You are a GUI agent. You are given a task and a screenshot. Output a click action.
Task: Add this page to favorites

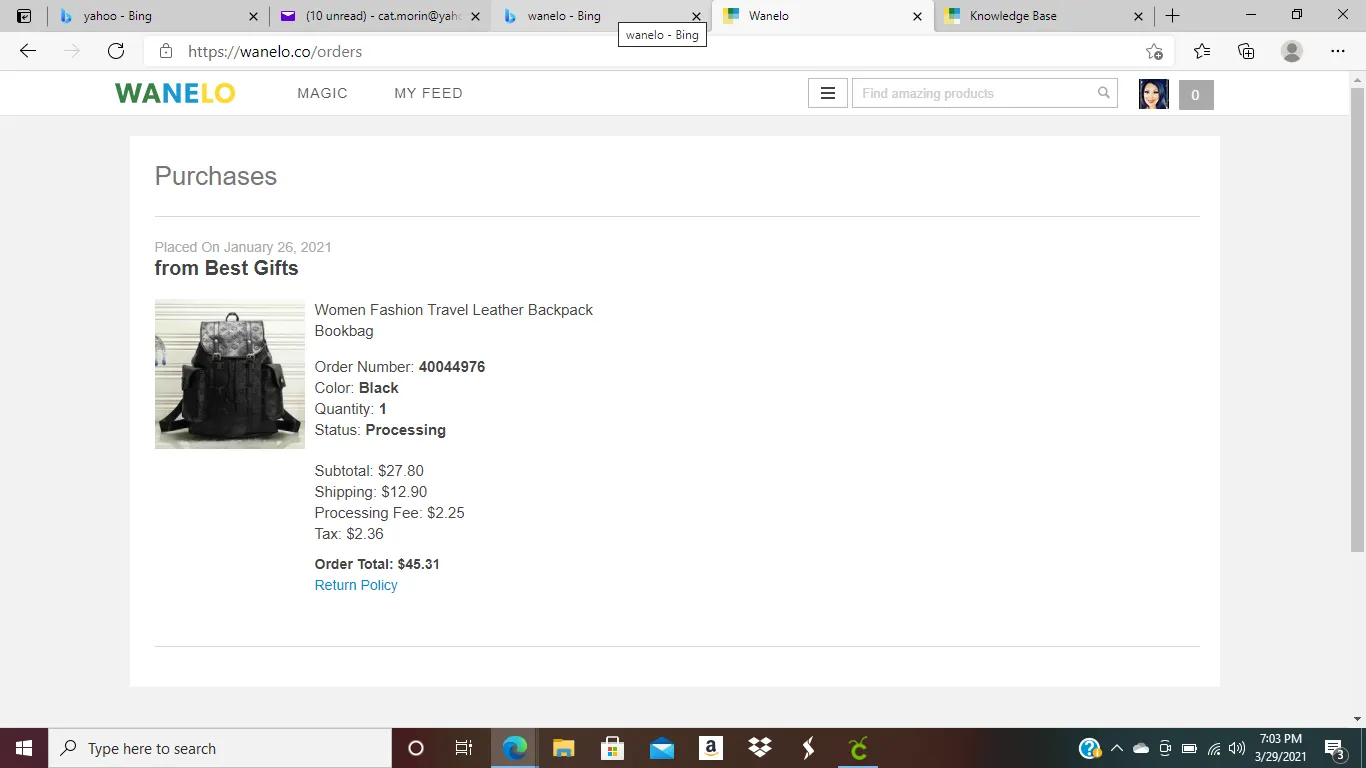1154,51
